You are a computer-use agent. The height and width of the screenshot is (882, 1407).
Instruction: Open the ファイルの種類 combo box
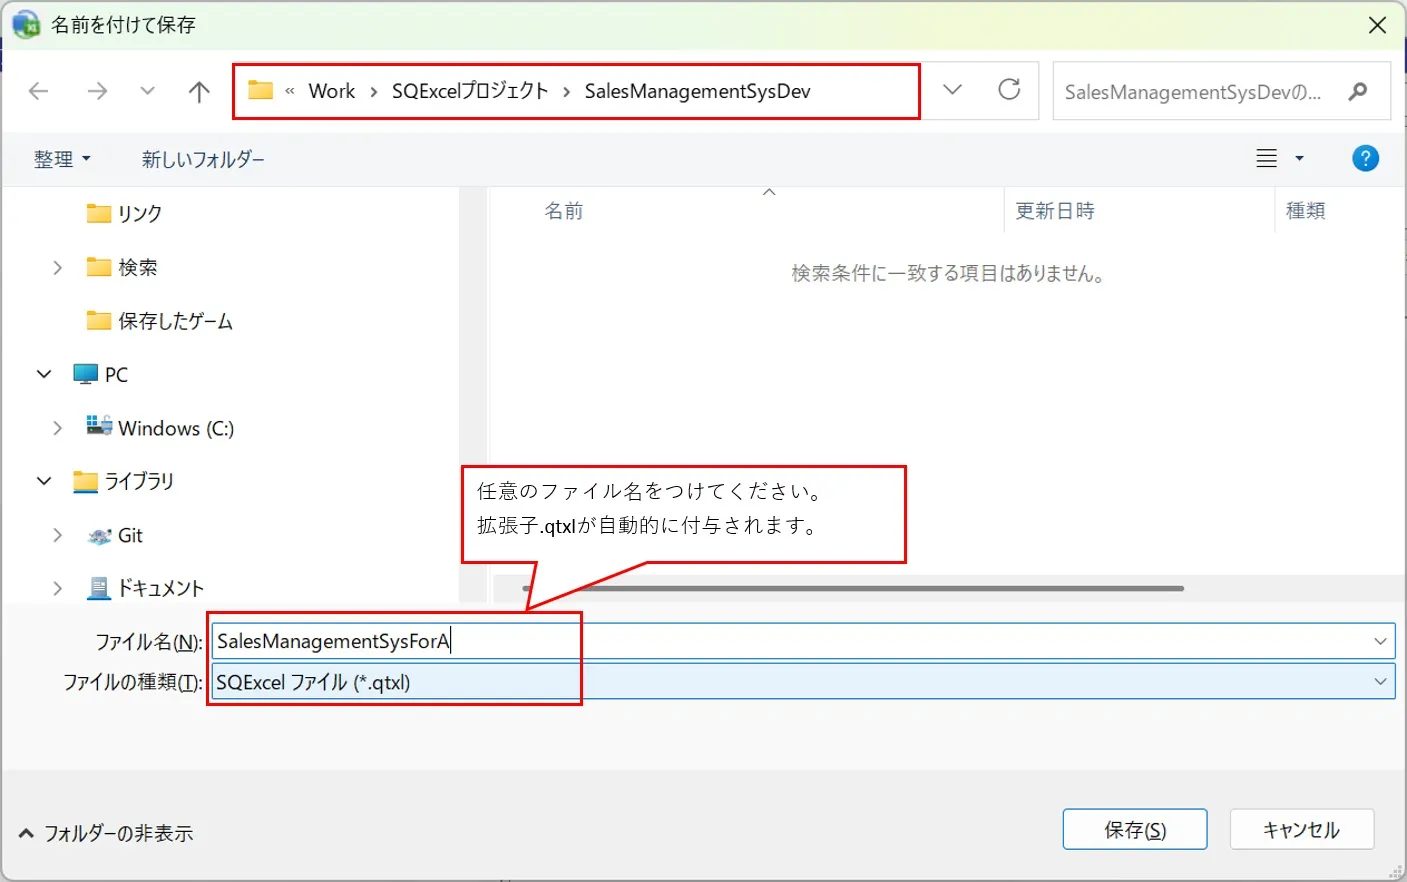(x=803, y=682)
